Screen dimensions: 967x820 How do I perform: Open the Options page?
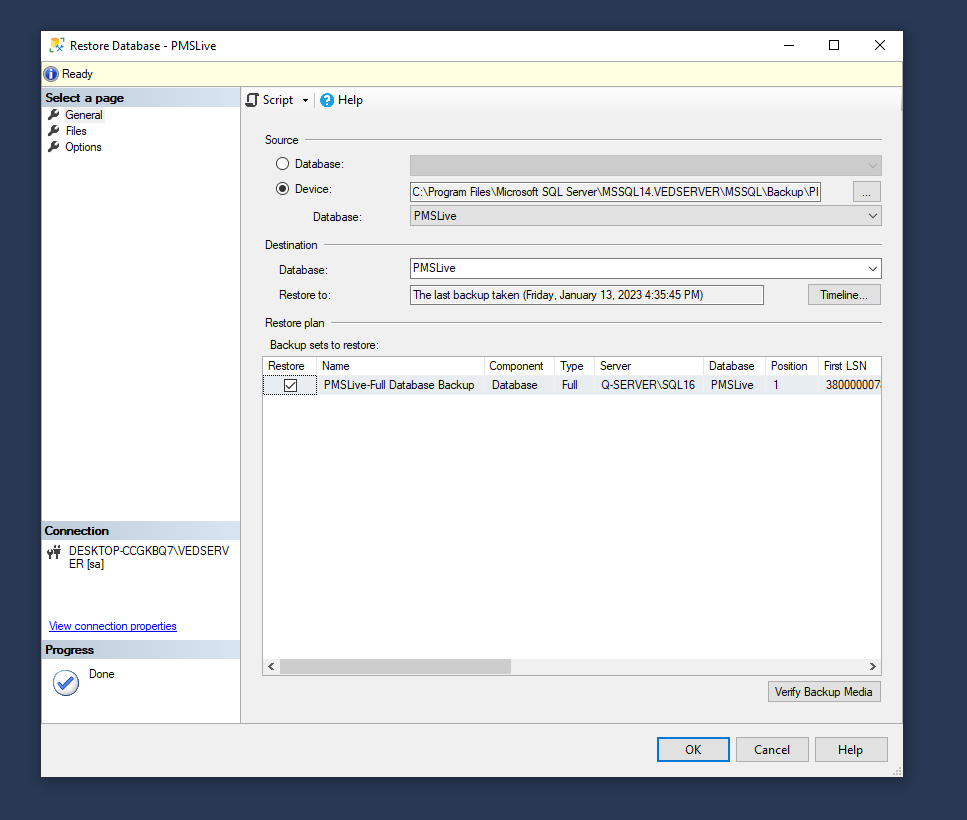(x=83, y=147)
